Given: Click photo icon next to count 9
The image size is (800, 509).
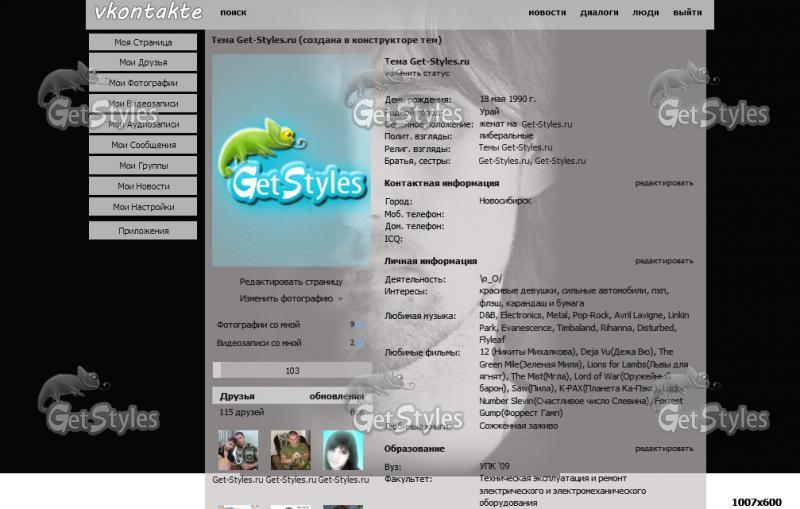Looking at the screenshot, I should [x=360, y=325].
